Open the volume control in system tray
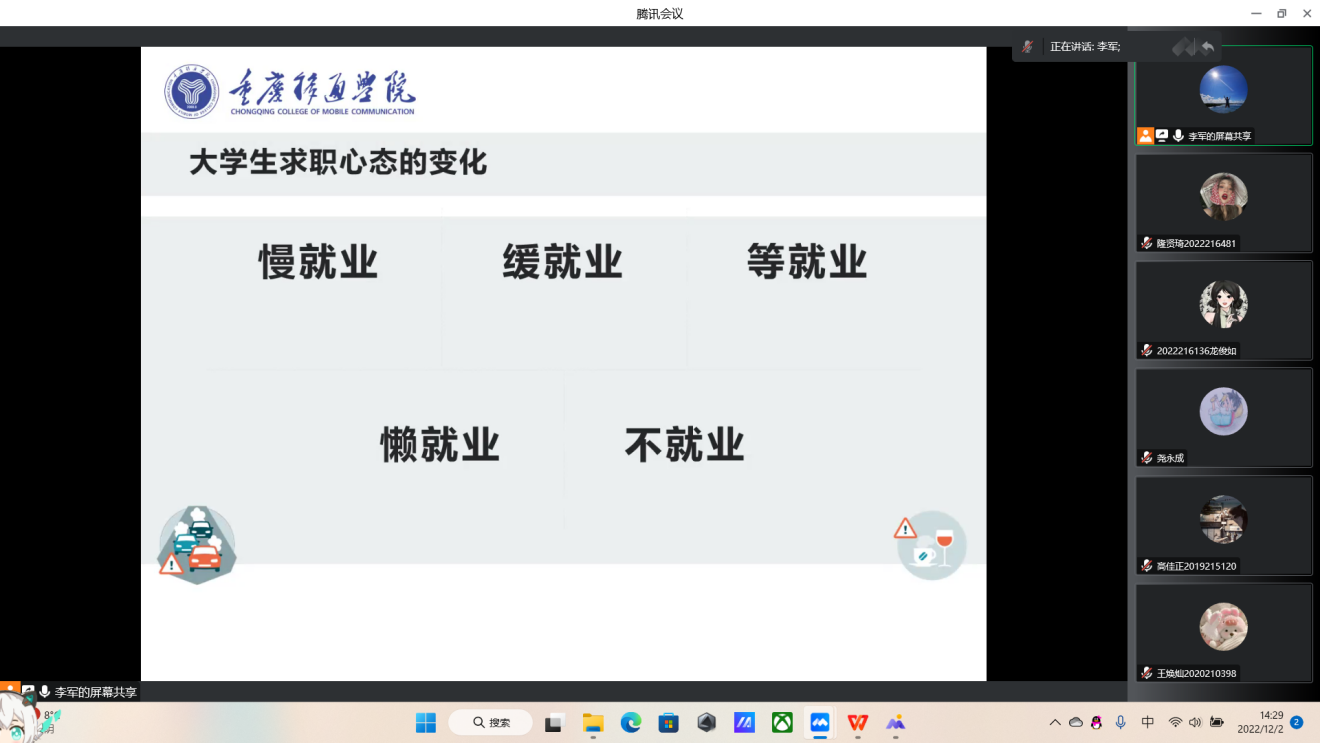Image resolution: width=1320 pixels, height=743 pixels. coord(1195,722)
